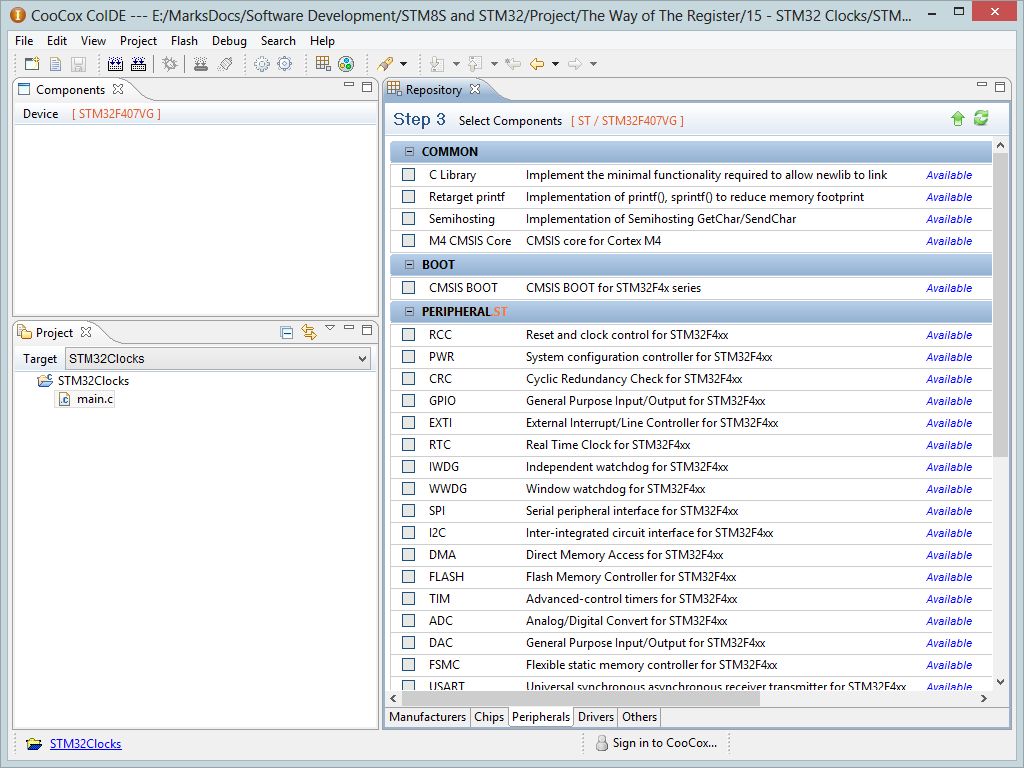Click the flashlight search toolbar icon
The image size is (1024, 768).
coord(385,64)
